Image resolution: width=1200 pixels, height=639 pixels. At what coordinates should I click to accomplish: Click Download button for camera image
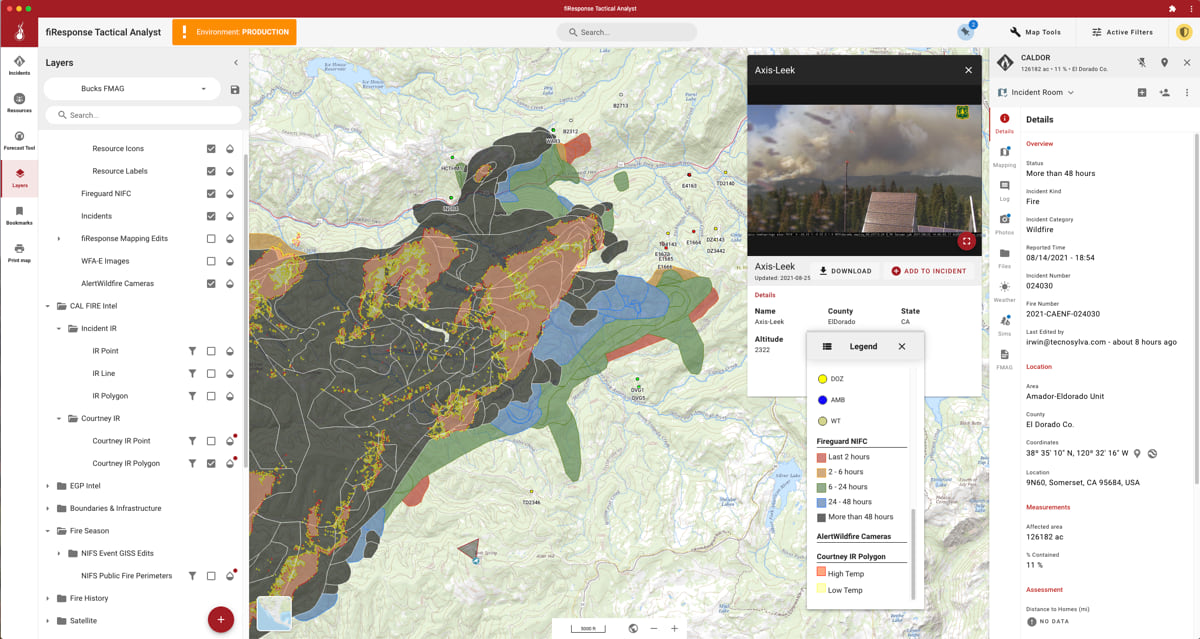tap(845, 271)
